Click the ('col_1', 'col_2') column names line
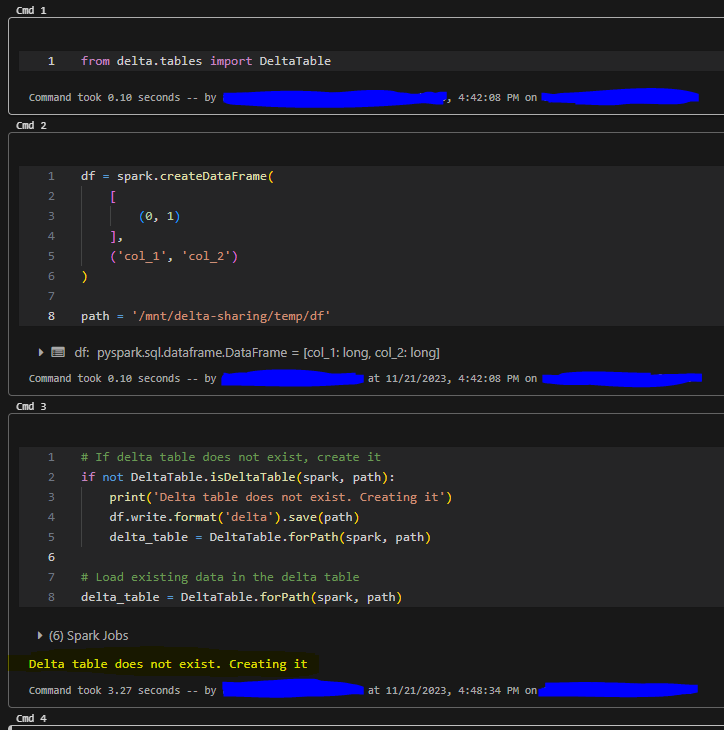The image size is (724, 730). [x=174, y=256]
